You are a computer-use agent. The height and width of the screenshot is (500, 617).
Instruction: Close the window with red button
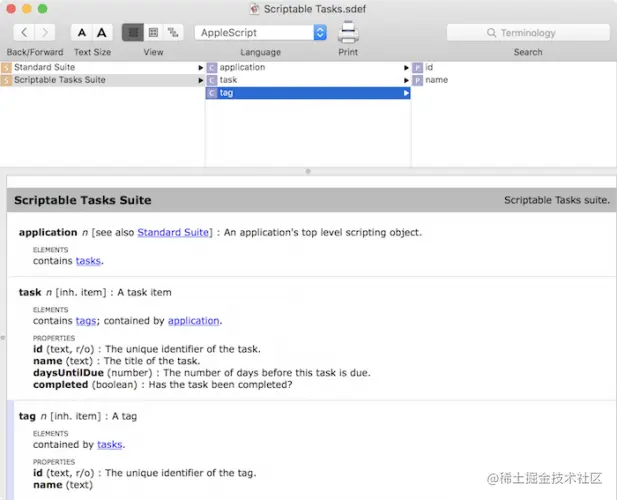tap(11, 9)
